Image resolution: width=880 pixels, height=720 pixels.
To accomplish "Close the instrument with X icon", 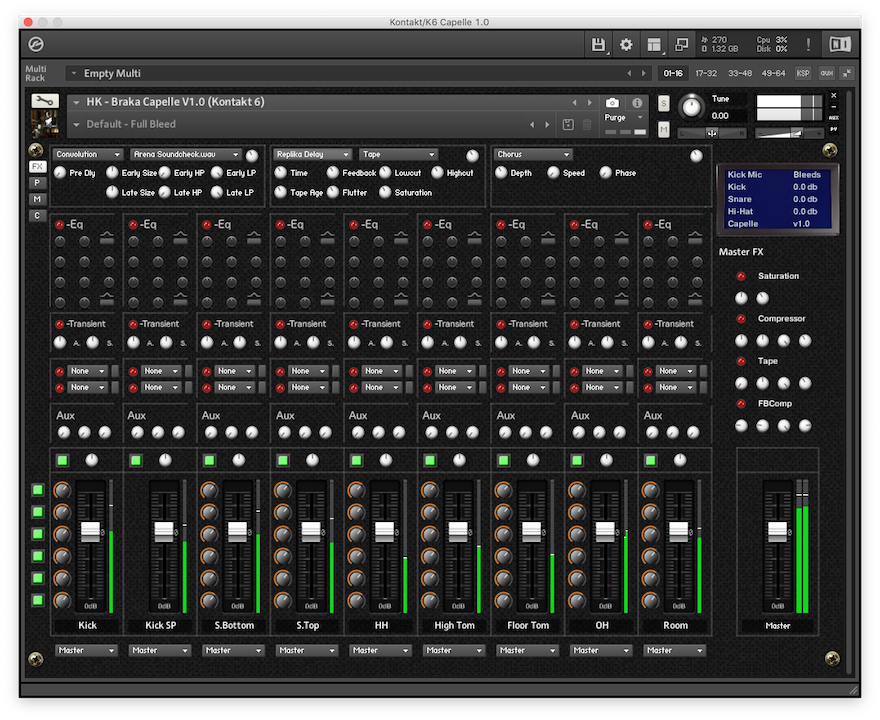I will (833, 95).
